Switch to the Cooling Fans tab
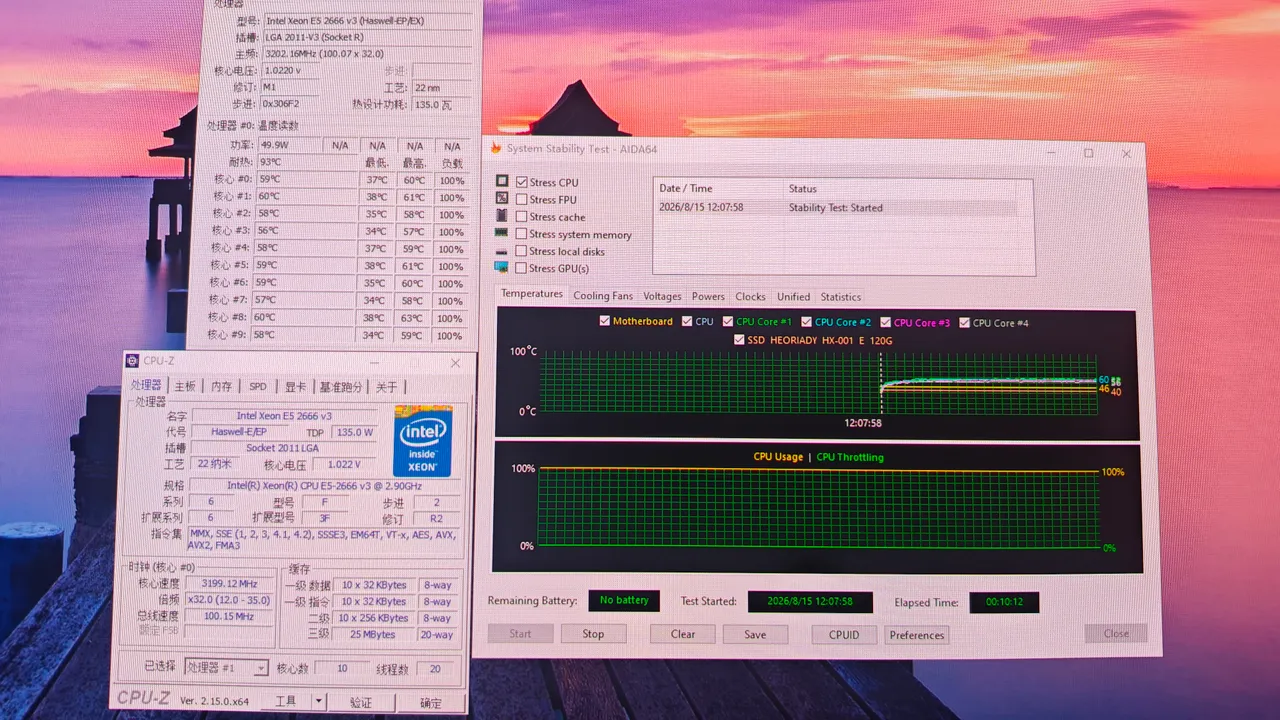This screenshot has height=720, width=1280. 603,296
